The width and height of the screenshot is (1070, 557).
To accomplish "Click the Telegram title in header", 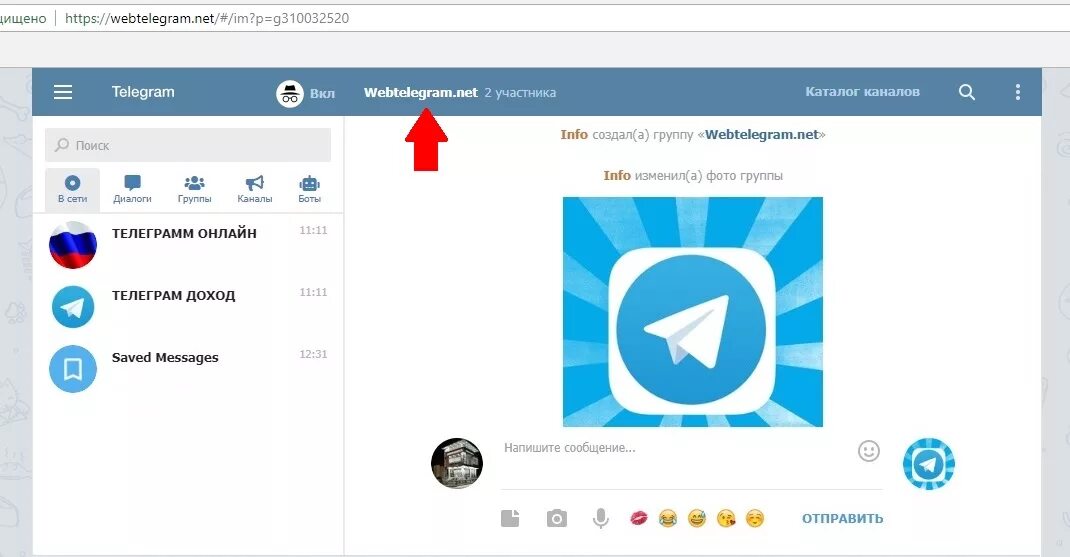I will coord(143,91).
